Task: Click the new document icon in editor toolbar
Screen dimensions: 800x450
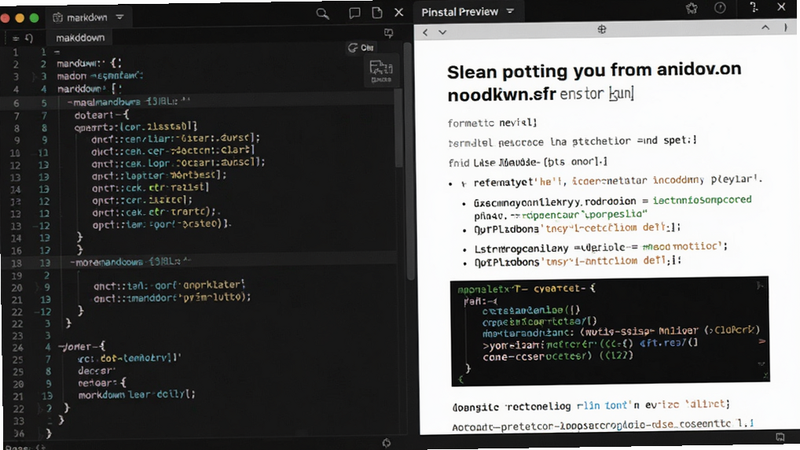Action: [x=377, y=13]
